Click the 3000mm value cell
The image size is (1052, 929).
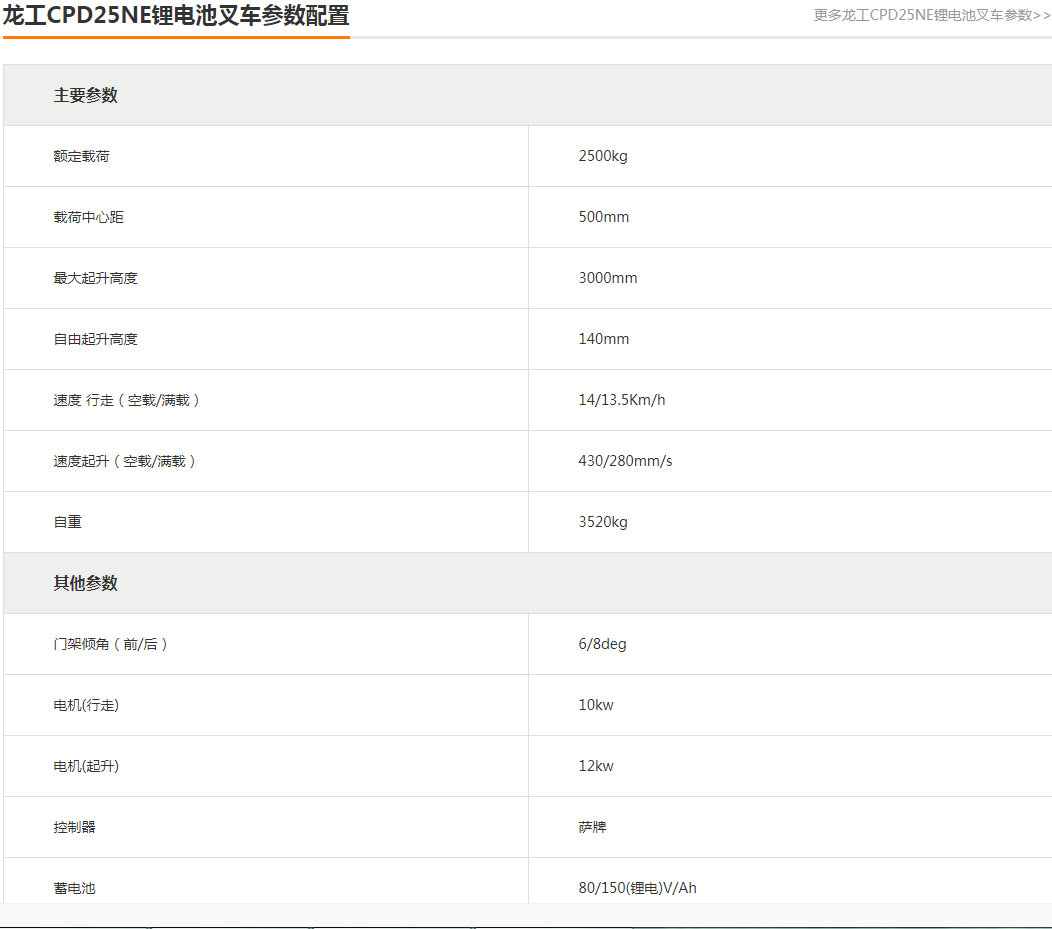coord(608,278)
